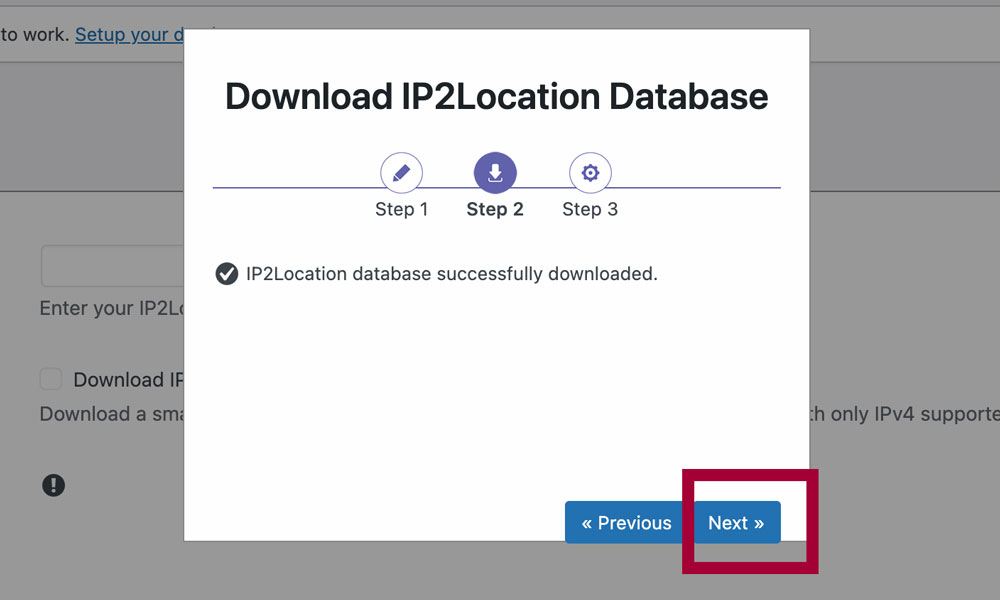Select the bold "Step 2" label
This screenshot has width=1000, height=600.
(495, 209)
